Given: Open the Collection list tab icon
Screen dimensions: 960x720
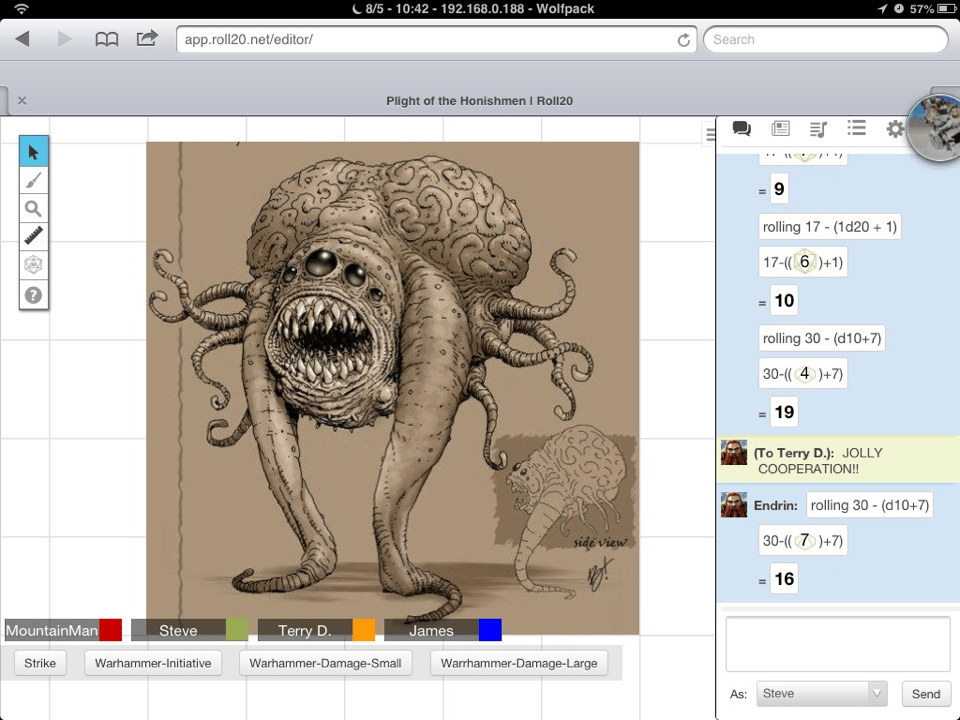Looking at the screenshot, I should coord(857,128).
